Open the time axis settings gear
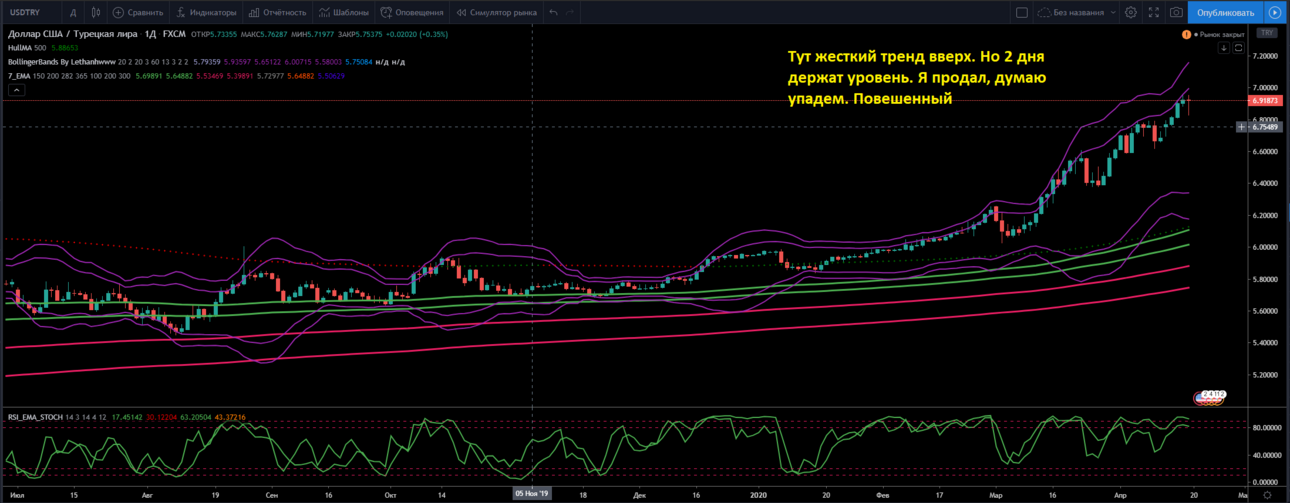1290x503 pixels. point(1267,494)
